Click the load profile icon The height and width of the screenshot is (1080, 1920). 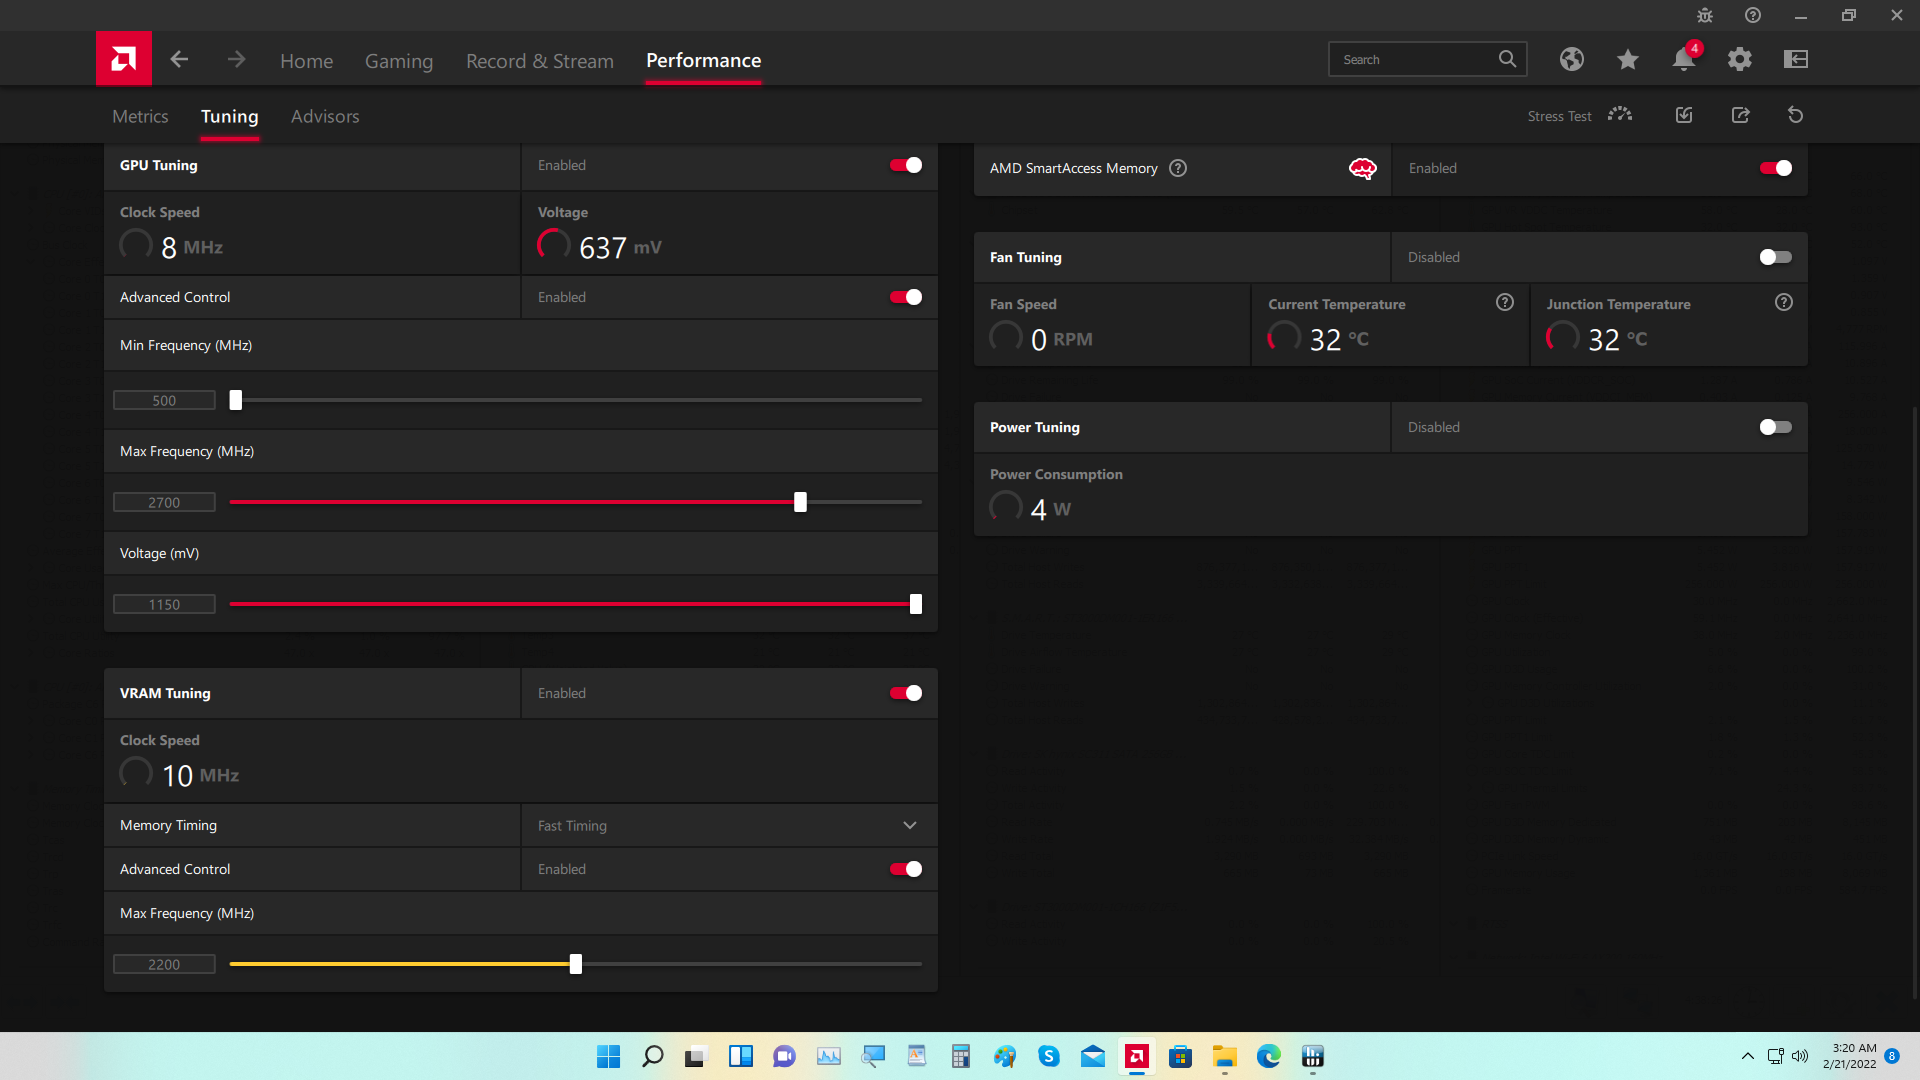[1684, 115]
